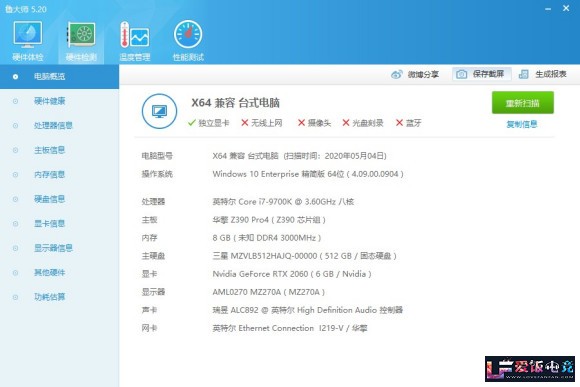Click the 微博分享 weibo icon
Screen dimensions: 580x387
[397, 74]
